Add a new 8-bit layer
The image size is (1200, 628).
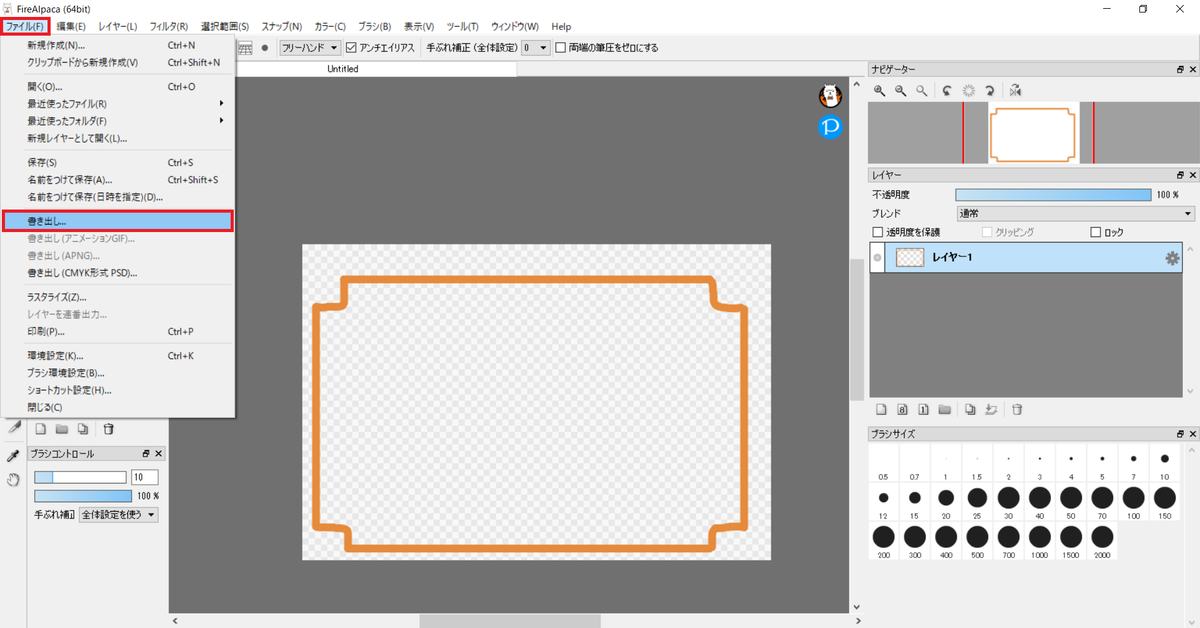[902, 409]
